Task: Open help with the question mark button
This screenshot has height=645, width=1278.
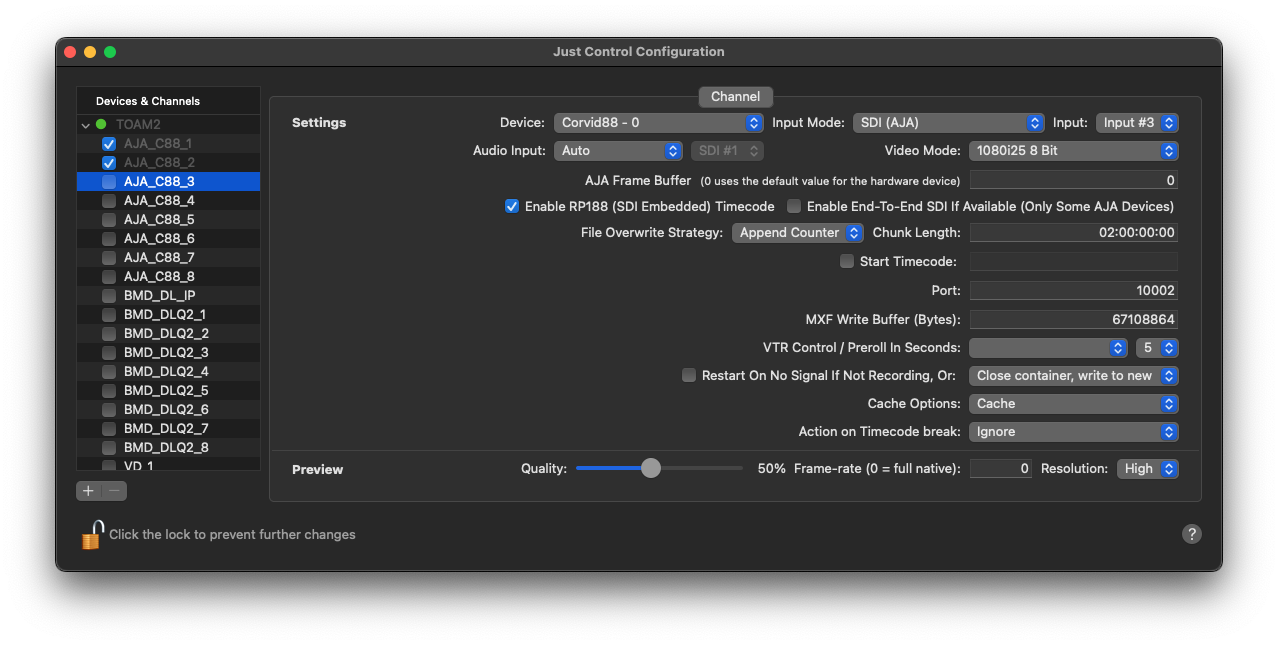Action: tap(1191, 534)
